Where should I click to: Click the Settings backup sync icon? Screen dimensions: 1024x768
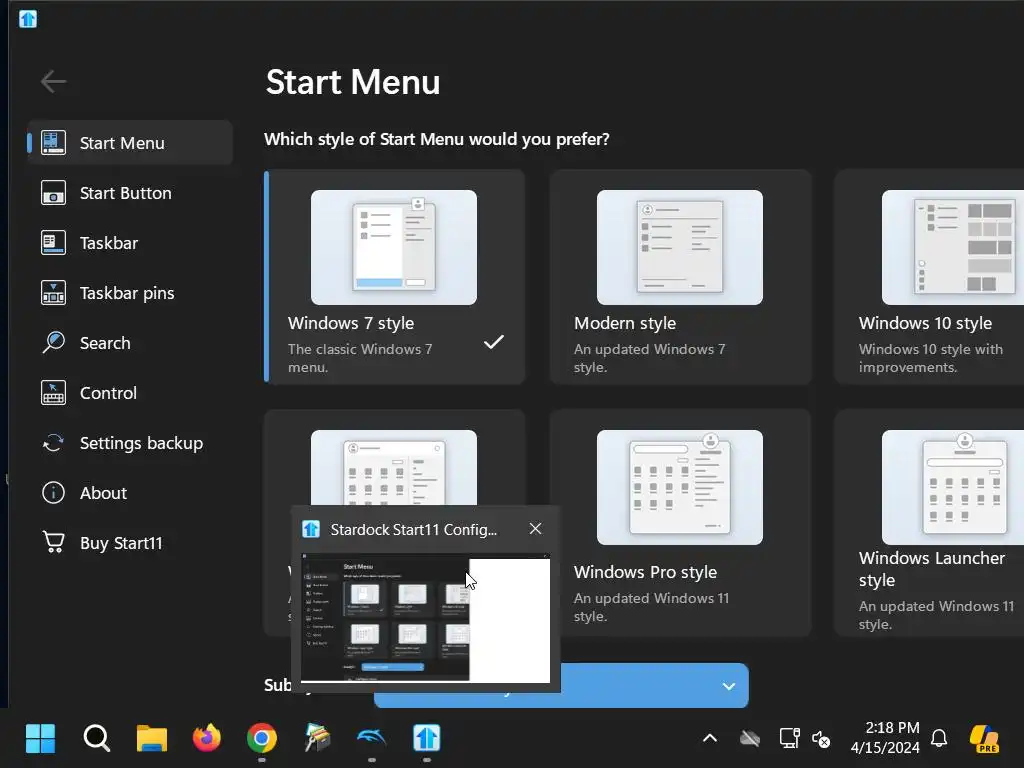53,443
